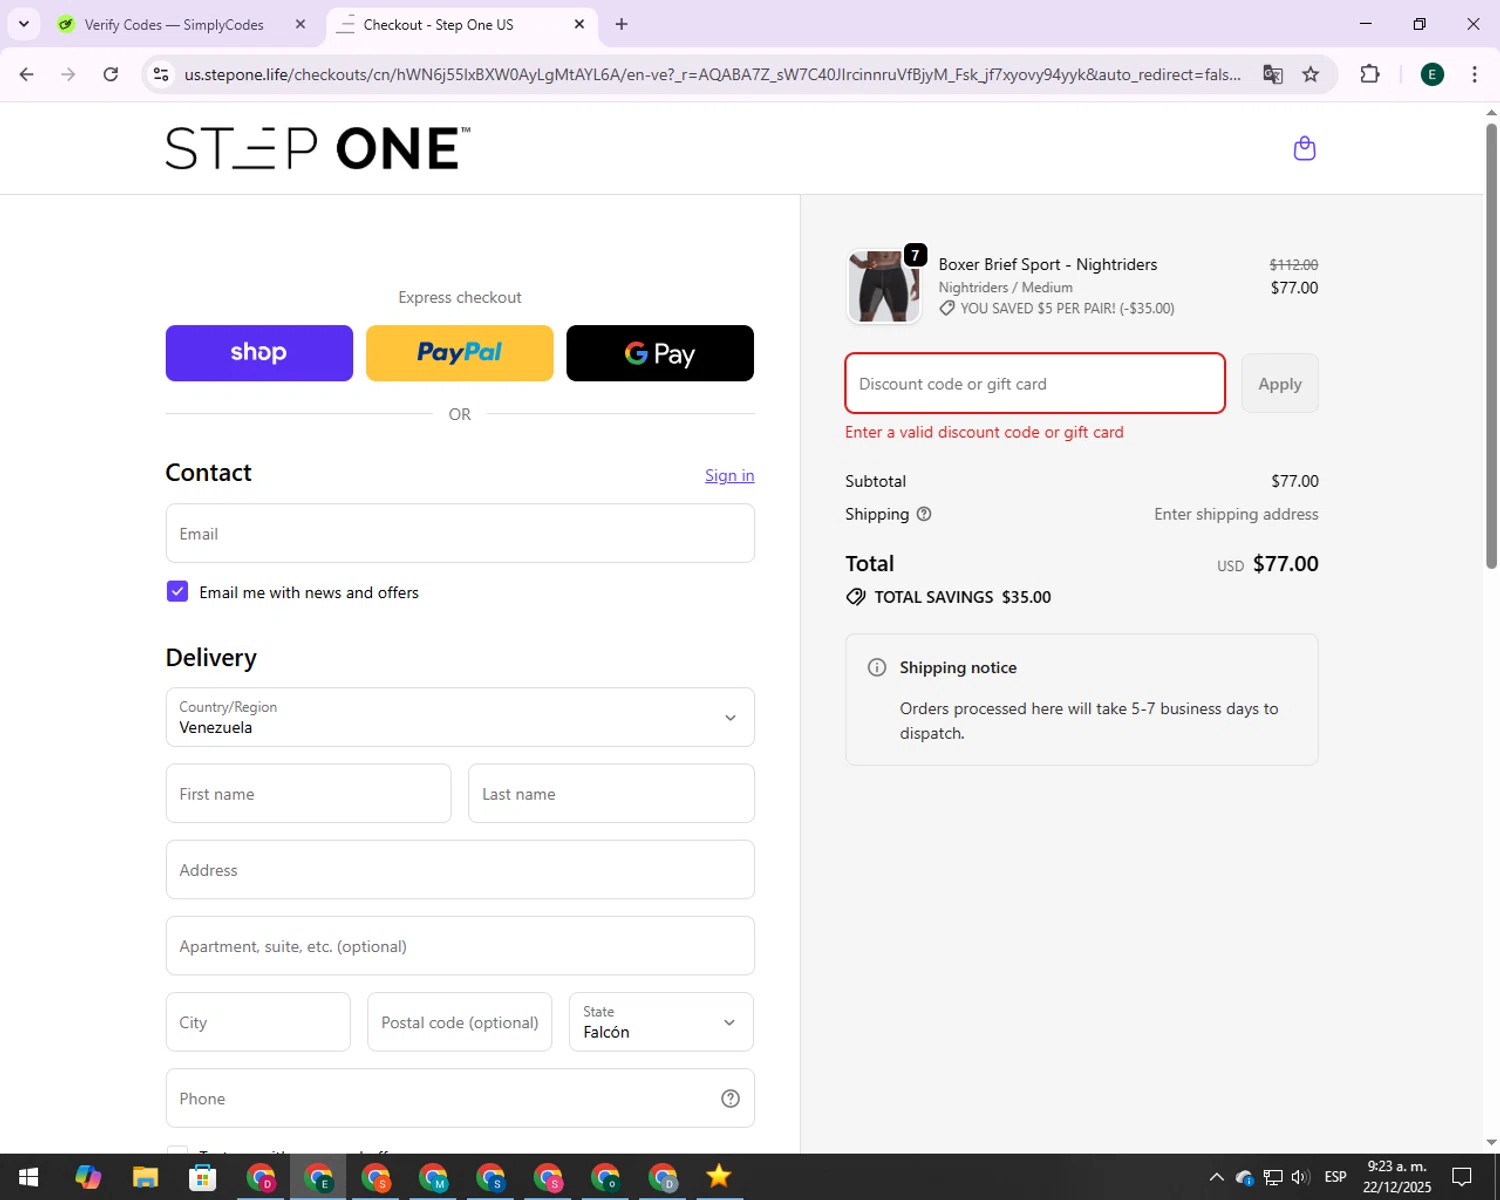Reload the checkout page
This screenshot has height=1200, width=1500.
[x=111, y=74]
